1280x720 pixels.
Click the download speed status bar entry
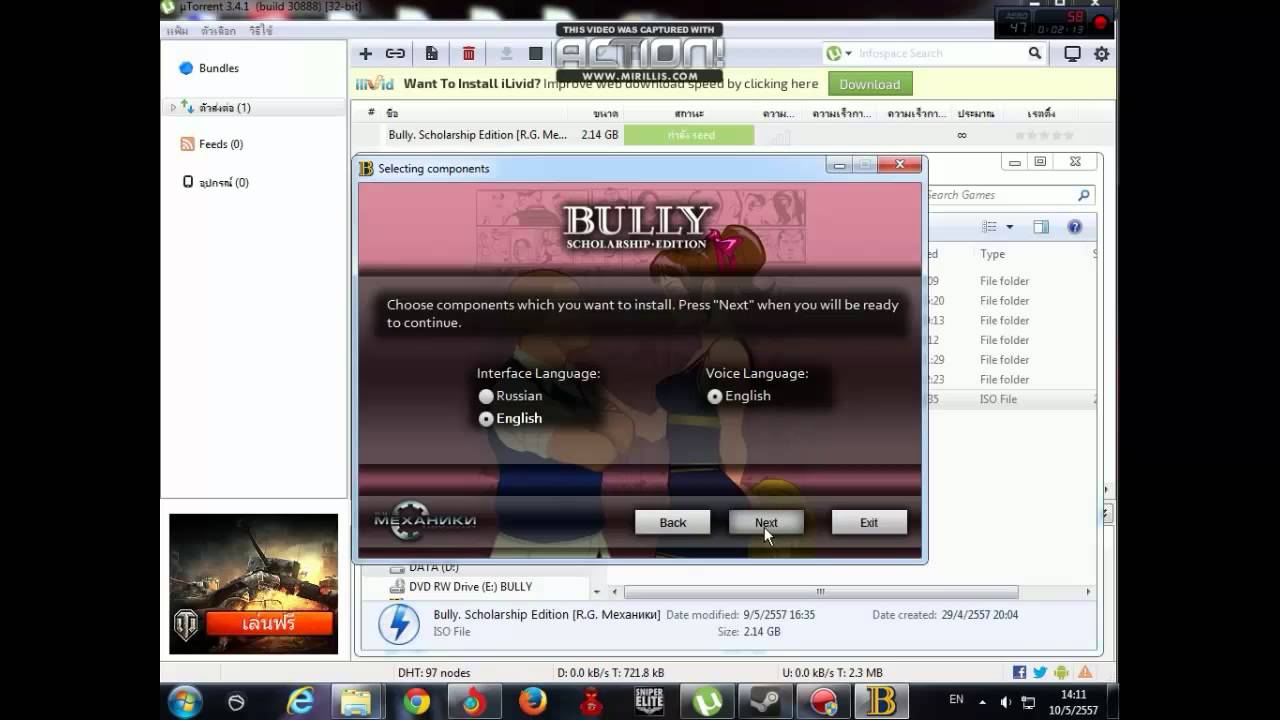click(x=610, y=673)
